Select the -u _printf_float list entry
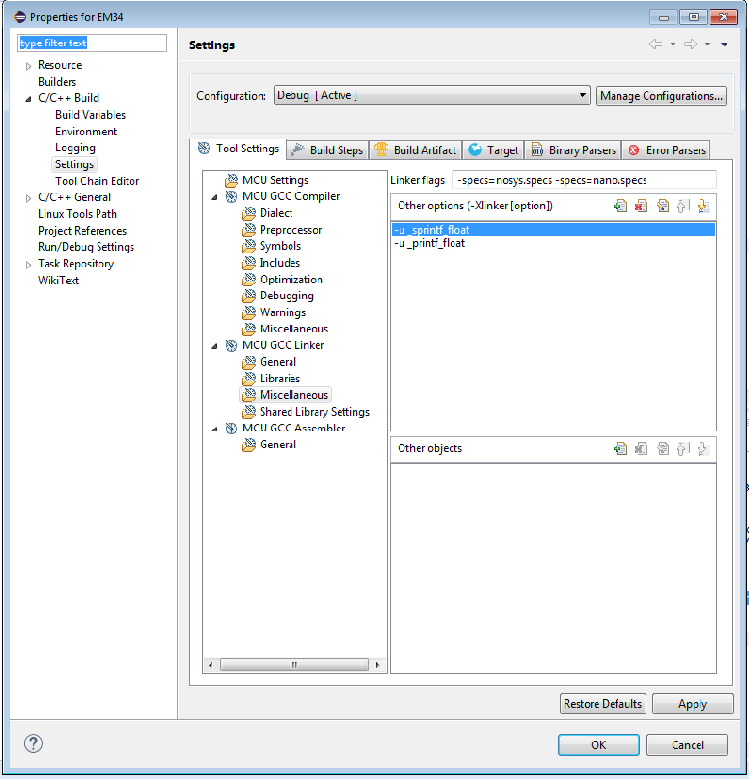749x779 pixels. 430,243
